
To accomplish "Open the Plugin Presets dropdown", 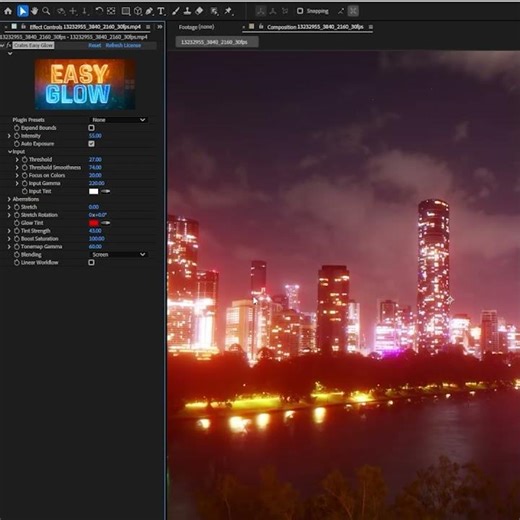I will [x=119, y=120].
